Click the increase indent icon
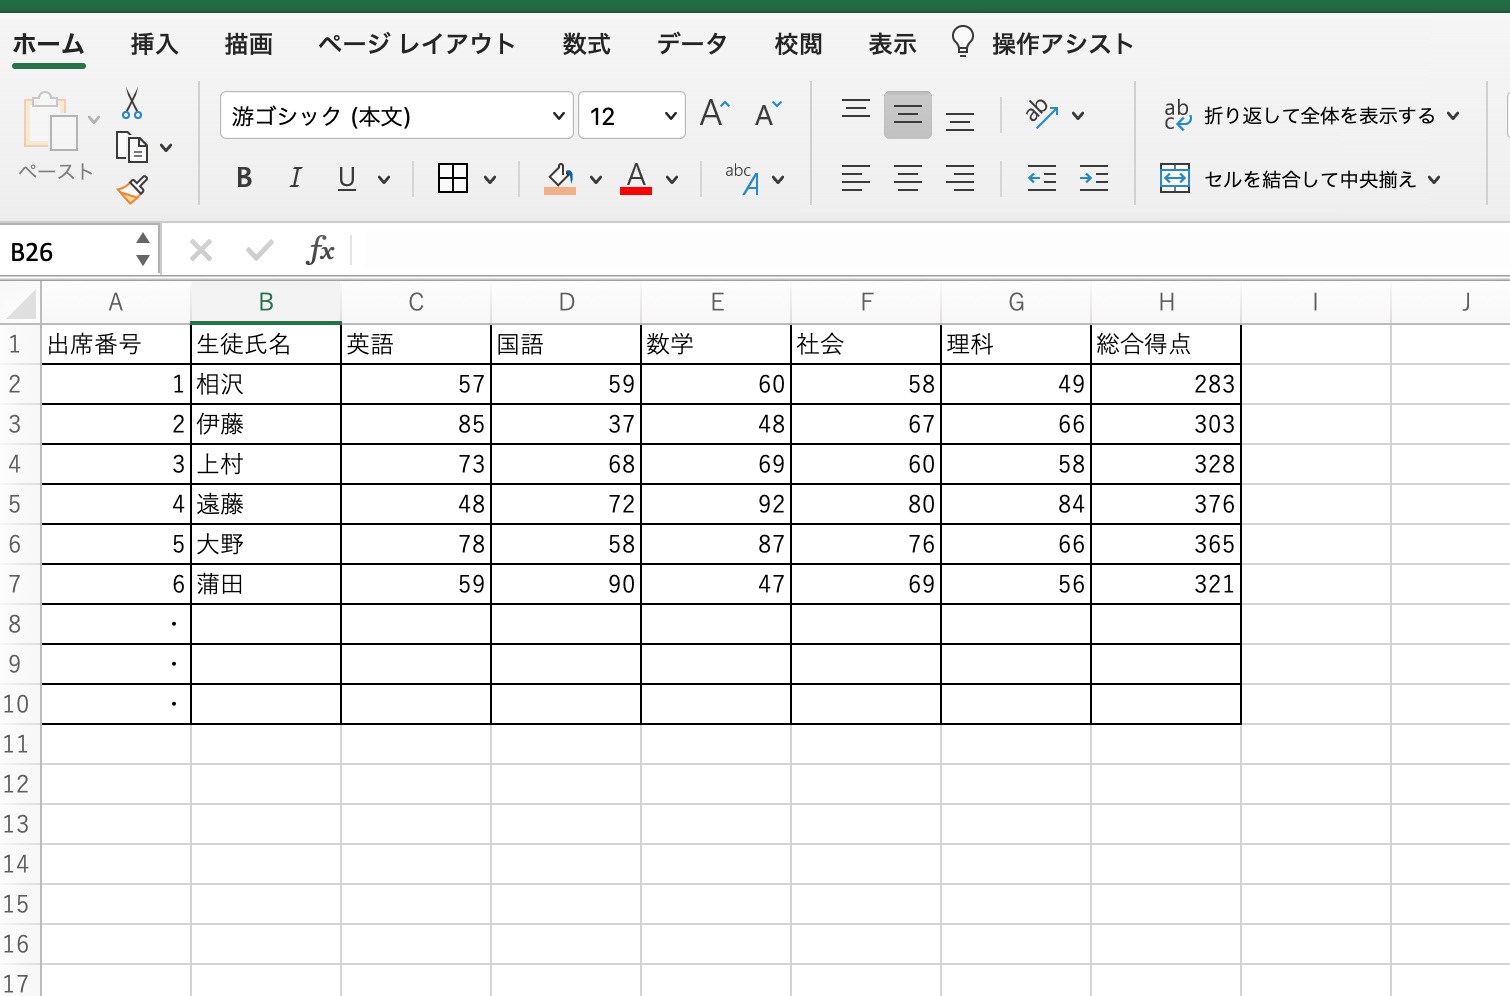 [1093, 179]
